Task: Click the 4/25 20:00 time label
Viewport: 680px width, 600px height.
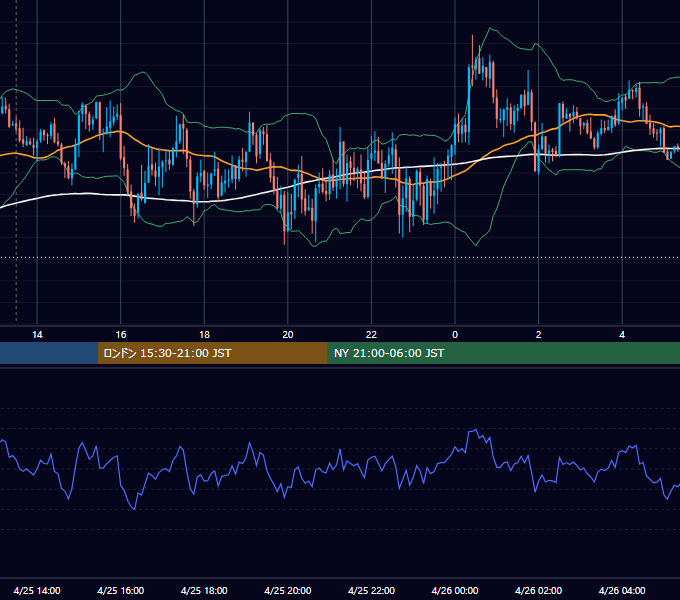Action: pos(288,590)
